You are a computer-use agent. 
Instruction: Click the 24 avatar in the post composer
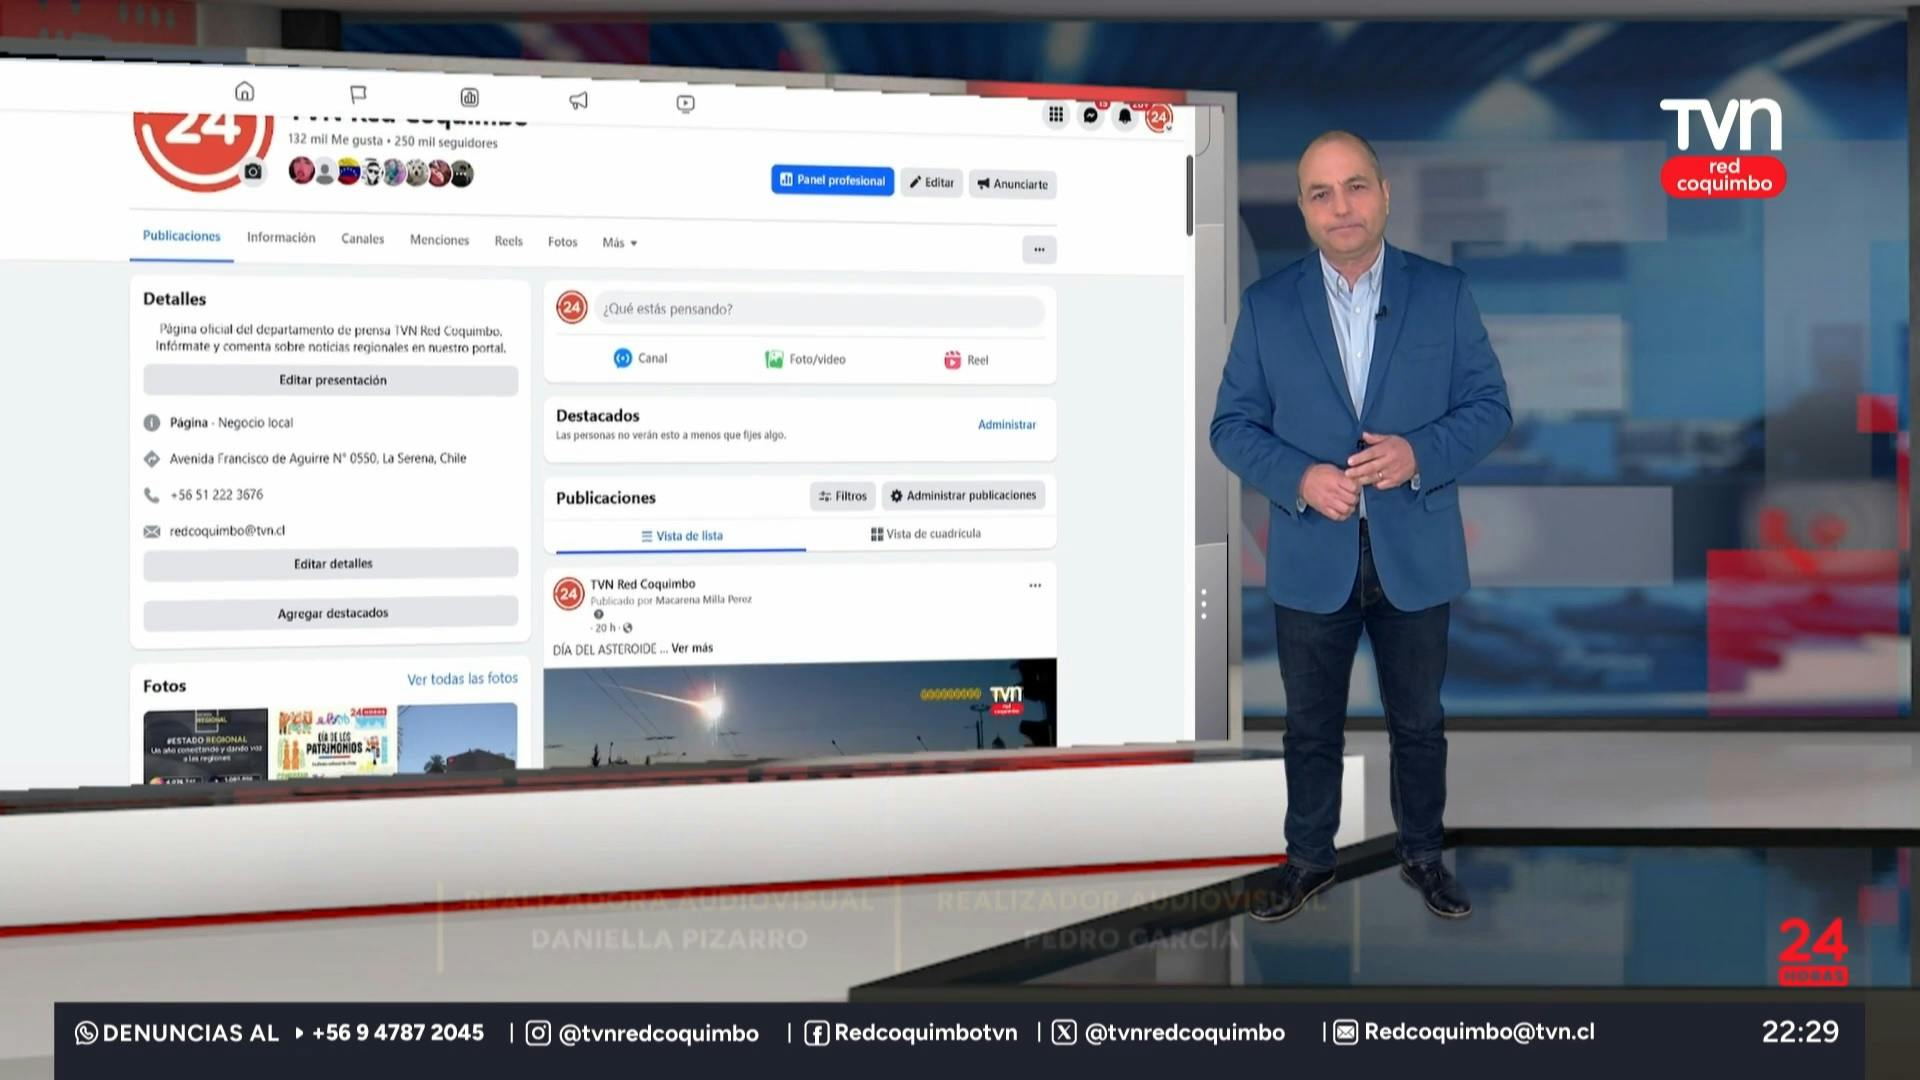click(x=572, y=307)
